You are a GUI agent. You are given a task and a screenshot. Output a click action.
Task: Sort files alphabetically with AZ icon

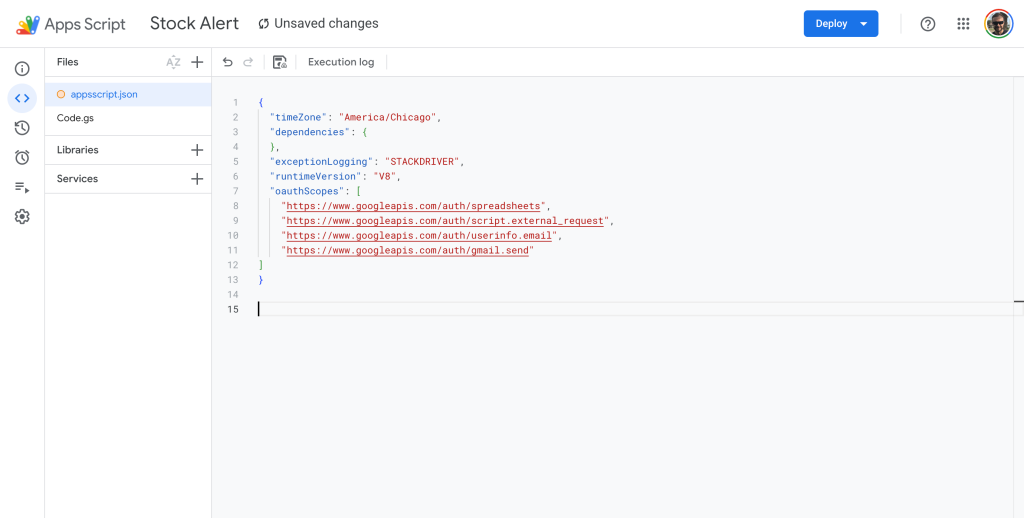[173, 62]
